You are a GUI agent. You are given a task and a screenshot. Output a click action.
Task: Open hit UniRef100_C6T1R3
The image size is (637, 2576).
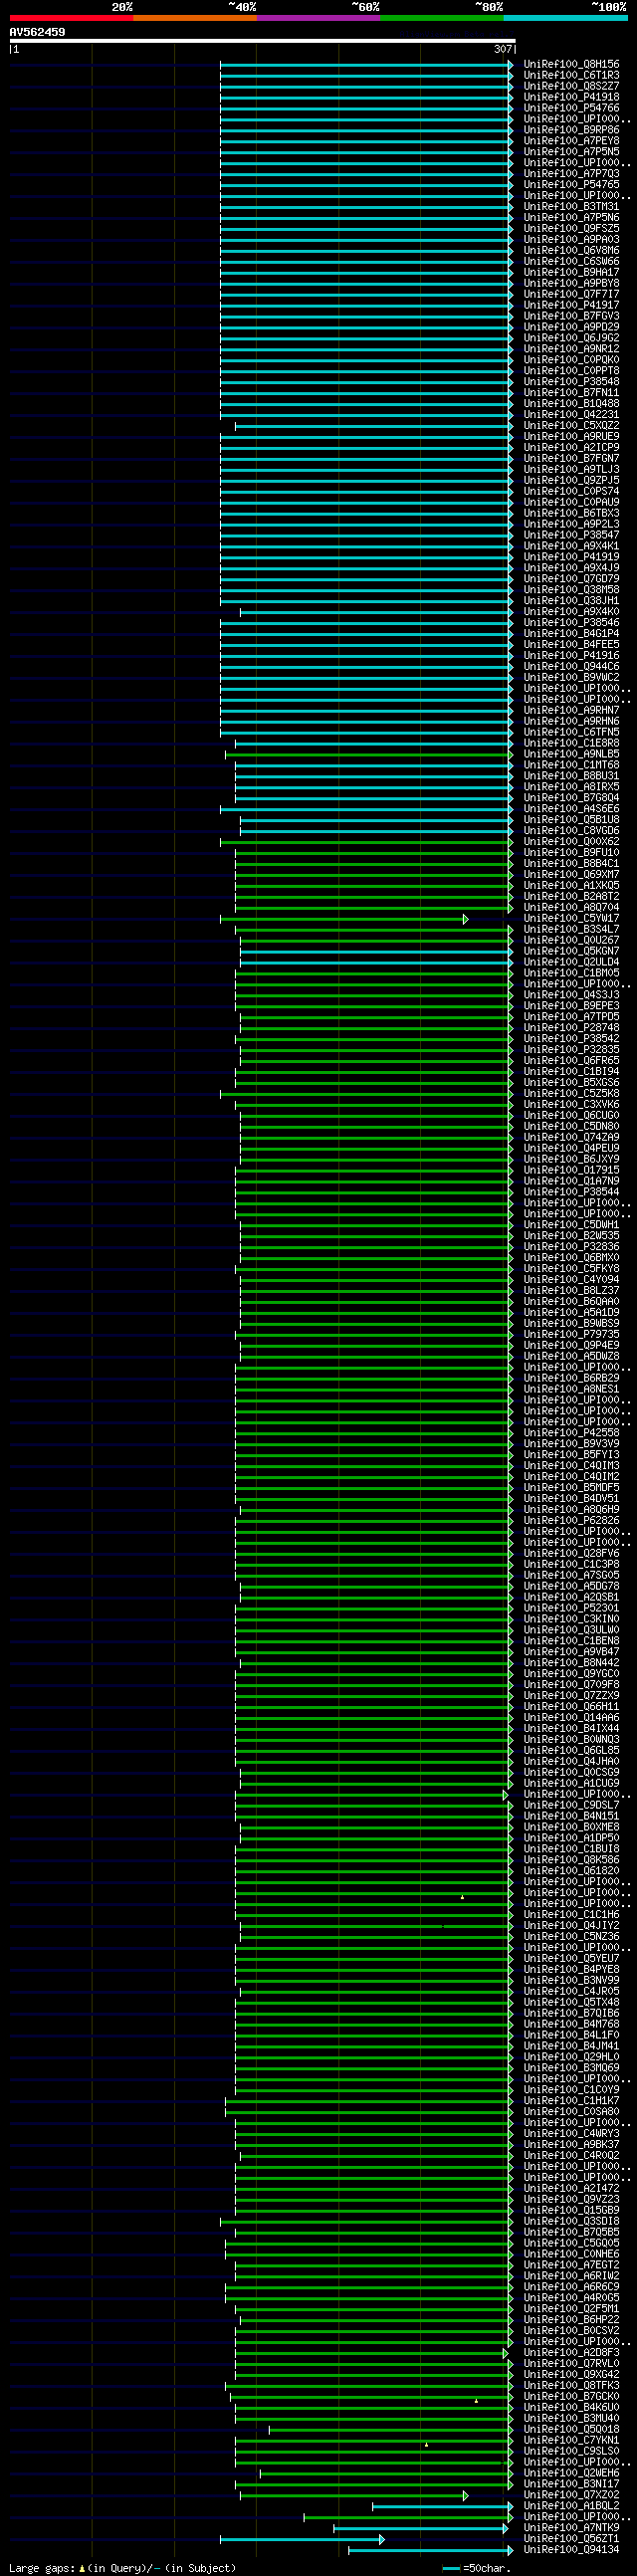pyautogui.click(x=571, y=75)
